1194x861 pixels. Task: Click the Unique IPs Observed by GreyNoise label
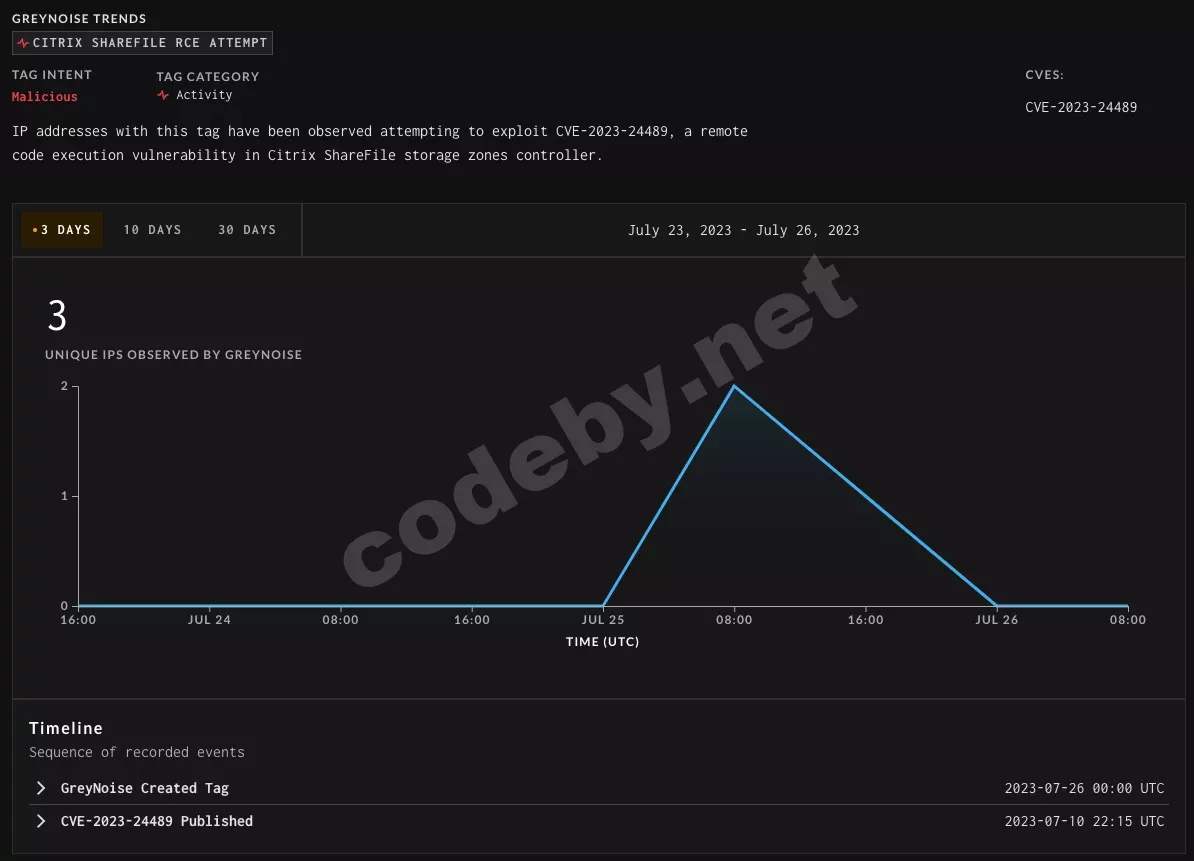pyautogui.click(x=174, y=355)
